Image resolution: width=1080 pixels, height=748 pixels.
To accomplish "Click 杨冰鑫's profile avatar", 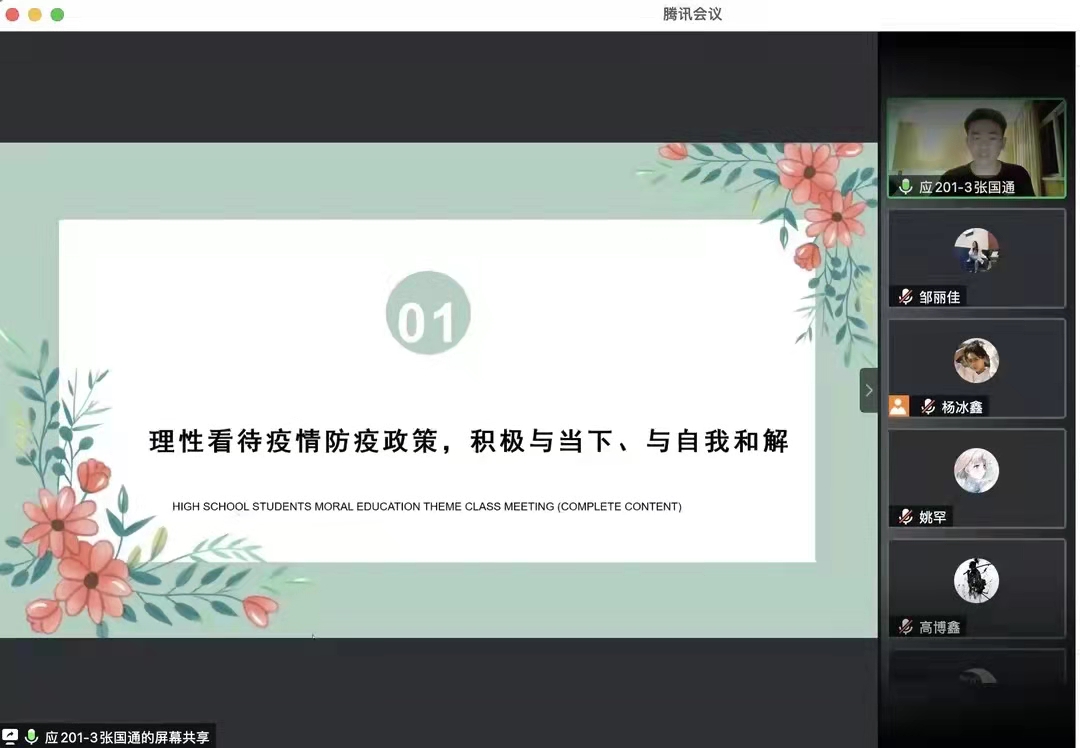I will tap(976, 361).
